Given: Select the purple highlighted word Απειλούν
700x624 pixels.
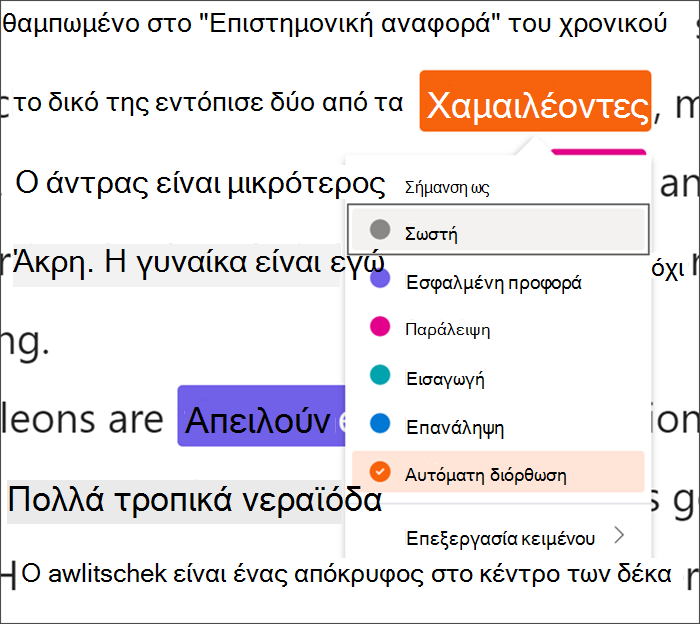Looking at the screenshot, I should [261, 416].
